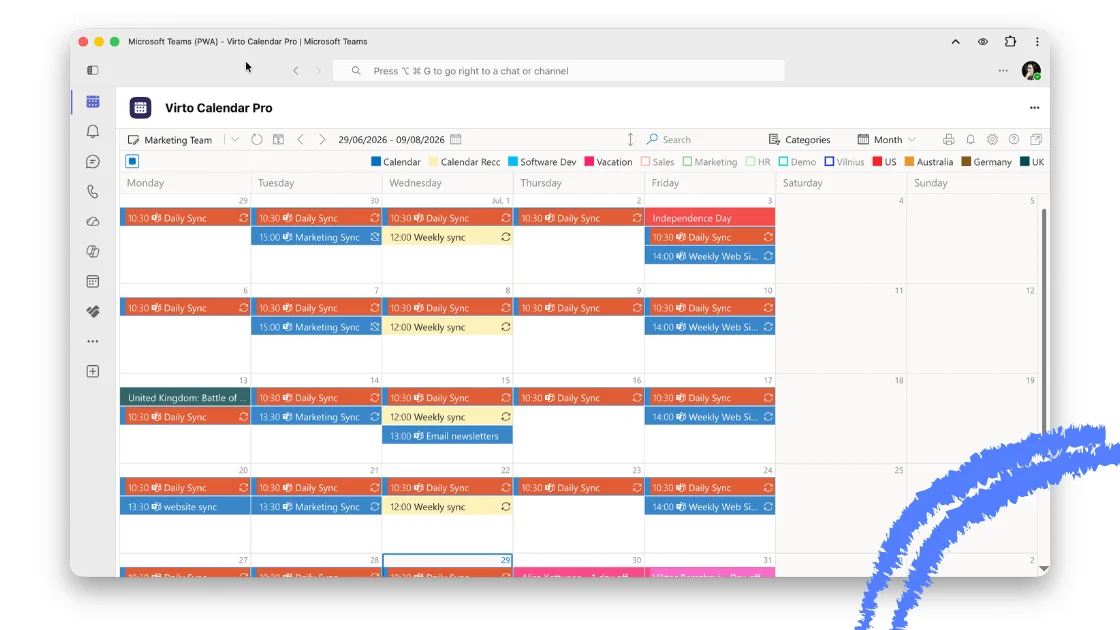Open the Month view dropdown

[886, 139]
